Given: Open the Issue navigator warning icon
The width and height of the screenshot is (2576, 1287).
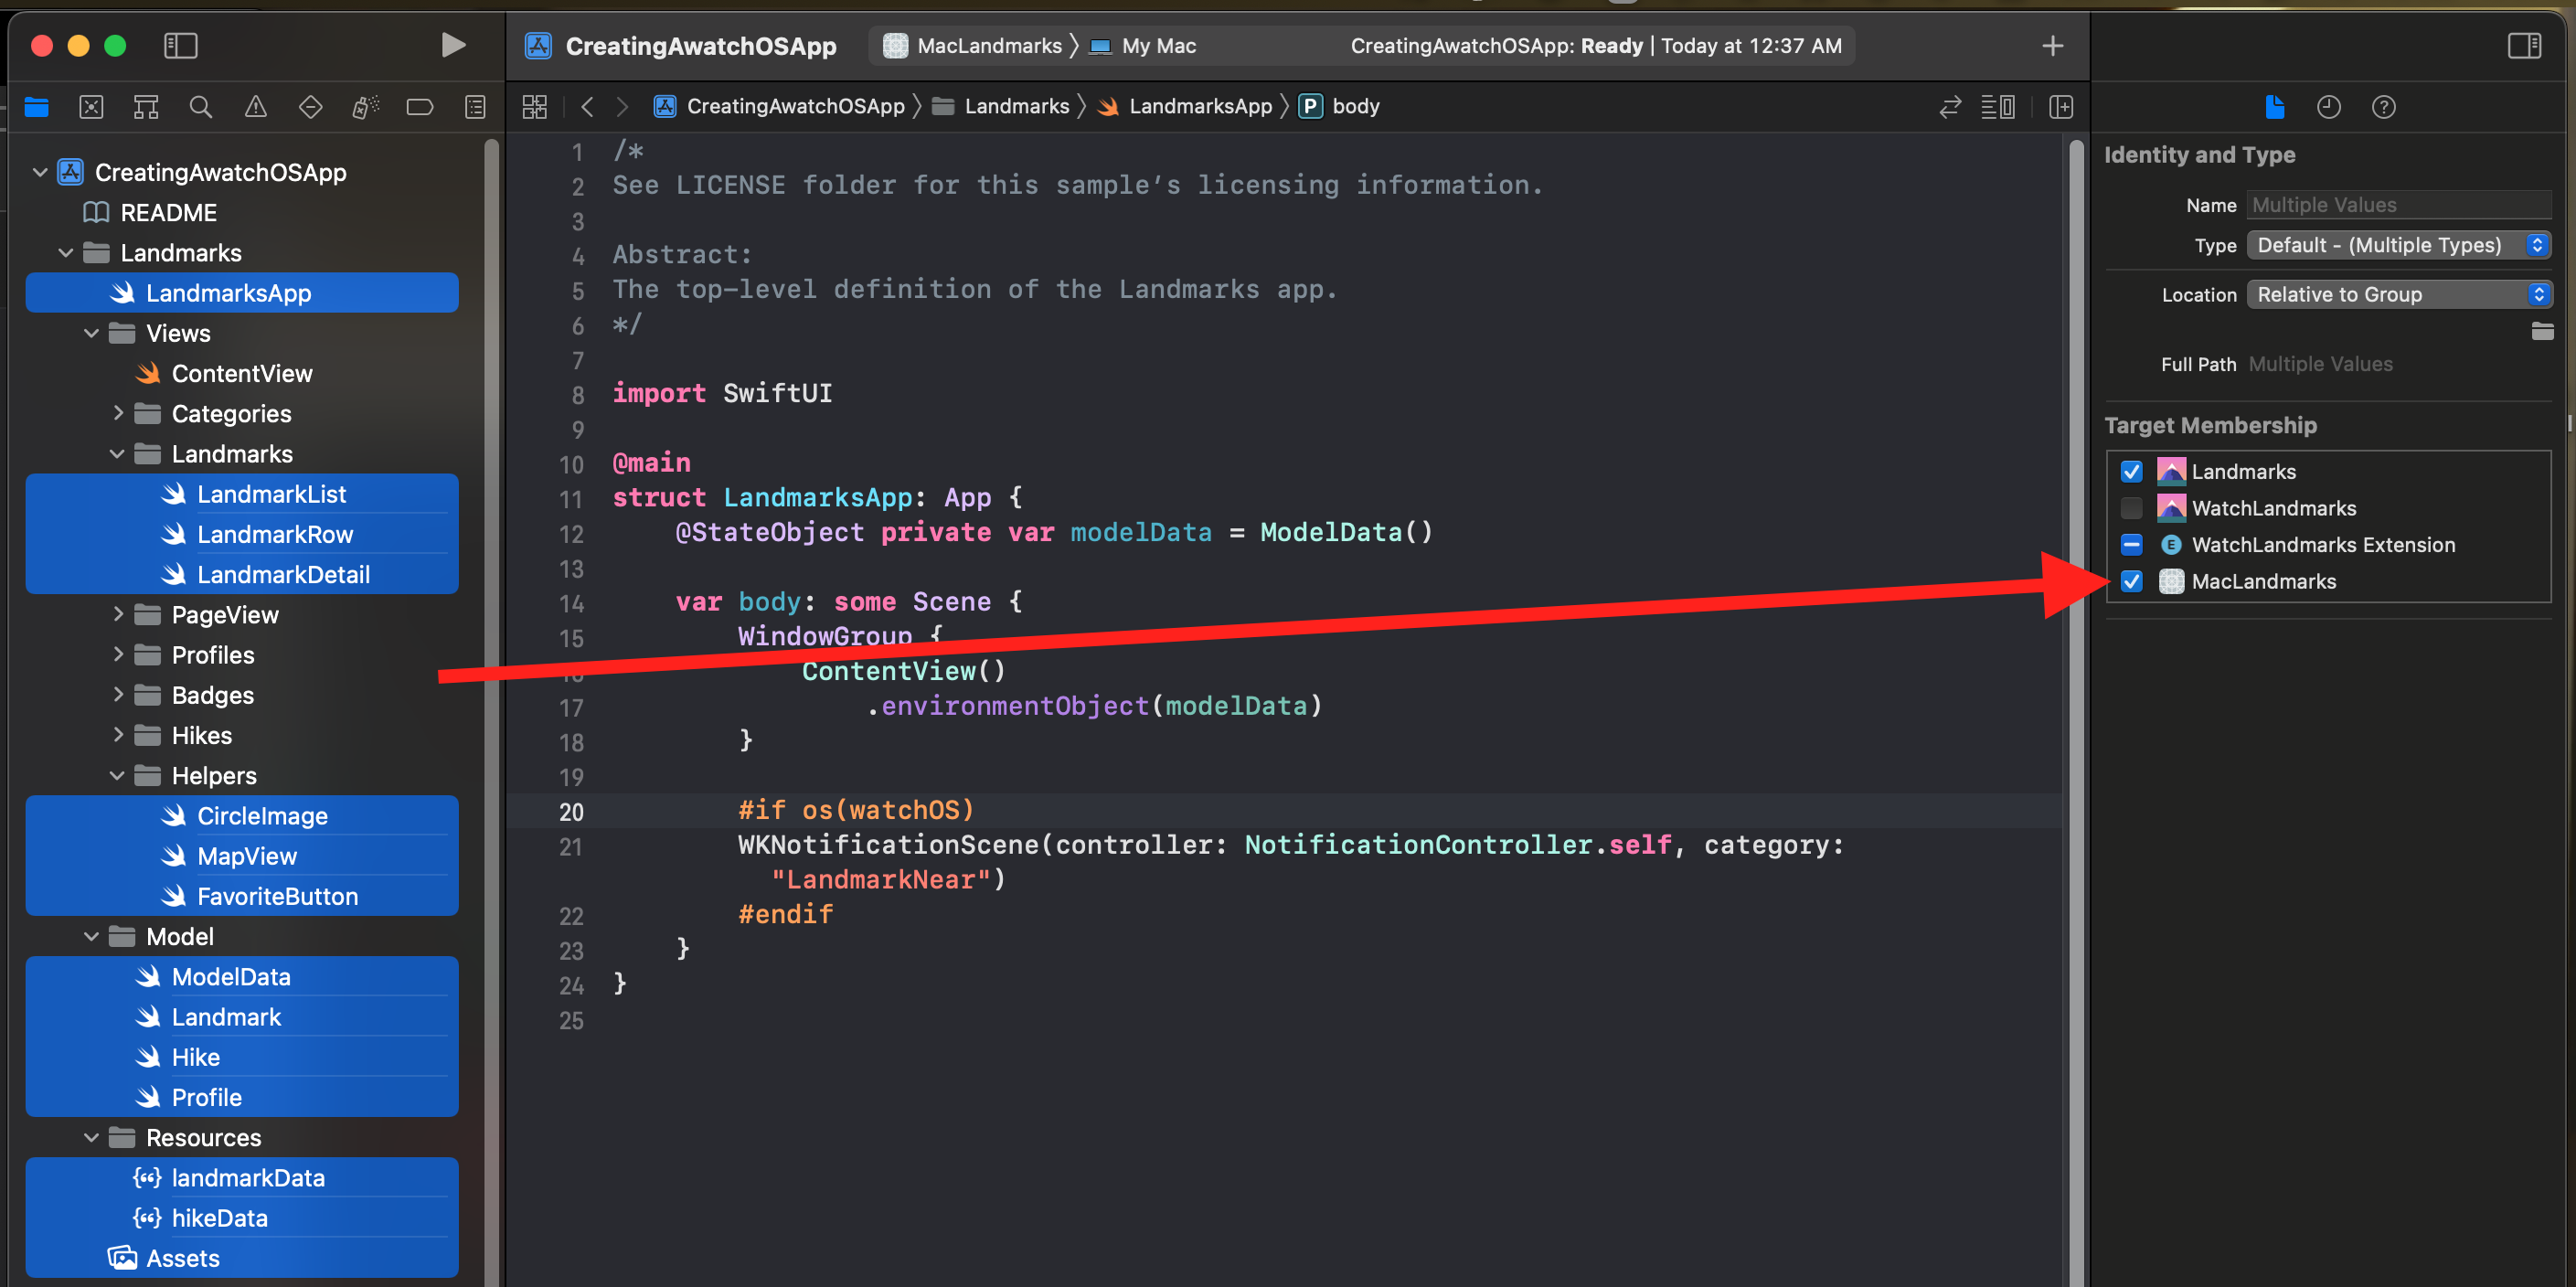Looking at the screenshot, I should coord(256,107).
